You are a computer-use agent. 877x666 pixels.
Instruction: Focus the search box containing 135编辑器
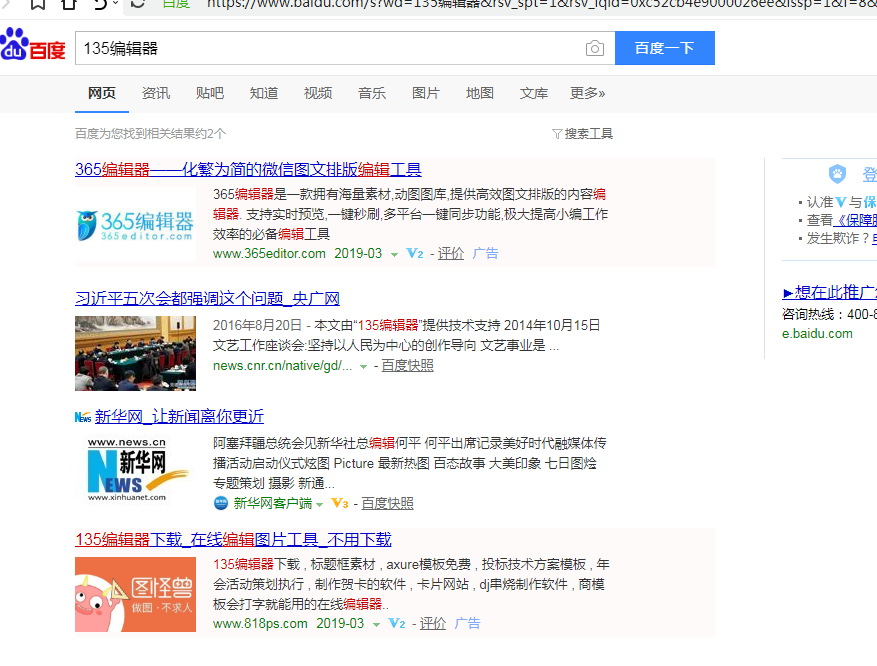click(345, 48)
